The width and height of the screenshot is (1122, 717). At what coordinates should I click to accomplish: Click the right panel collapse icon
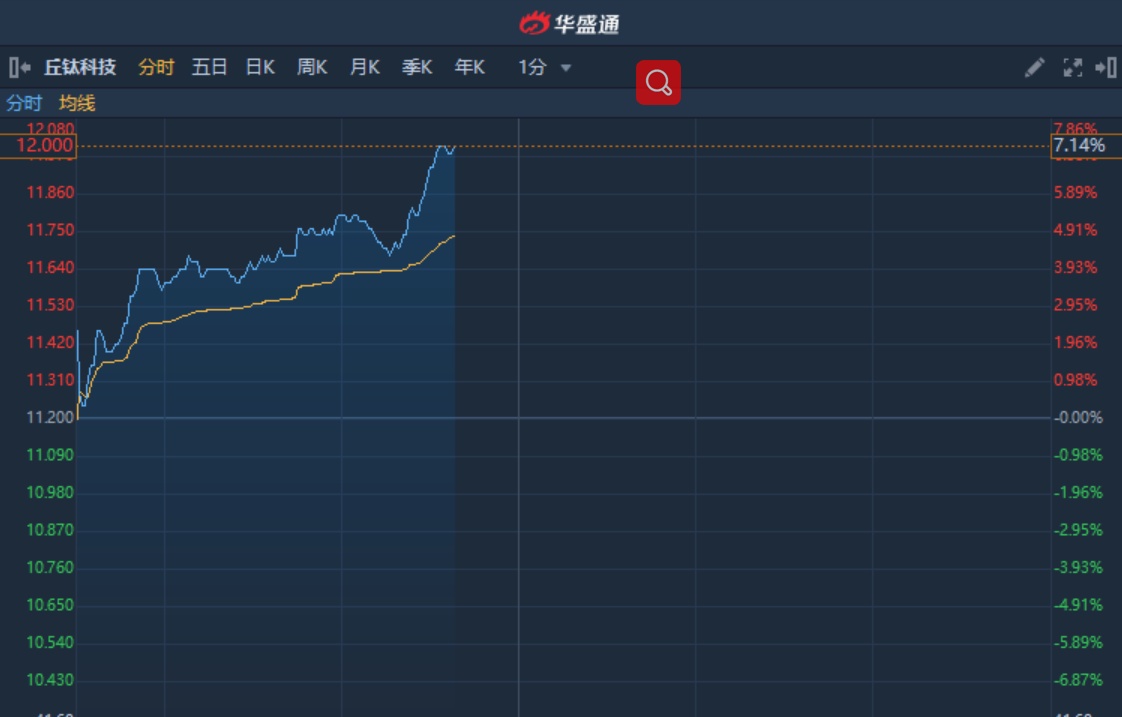click(1105, 68)
